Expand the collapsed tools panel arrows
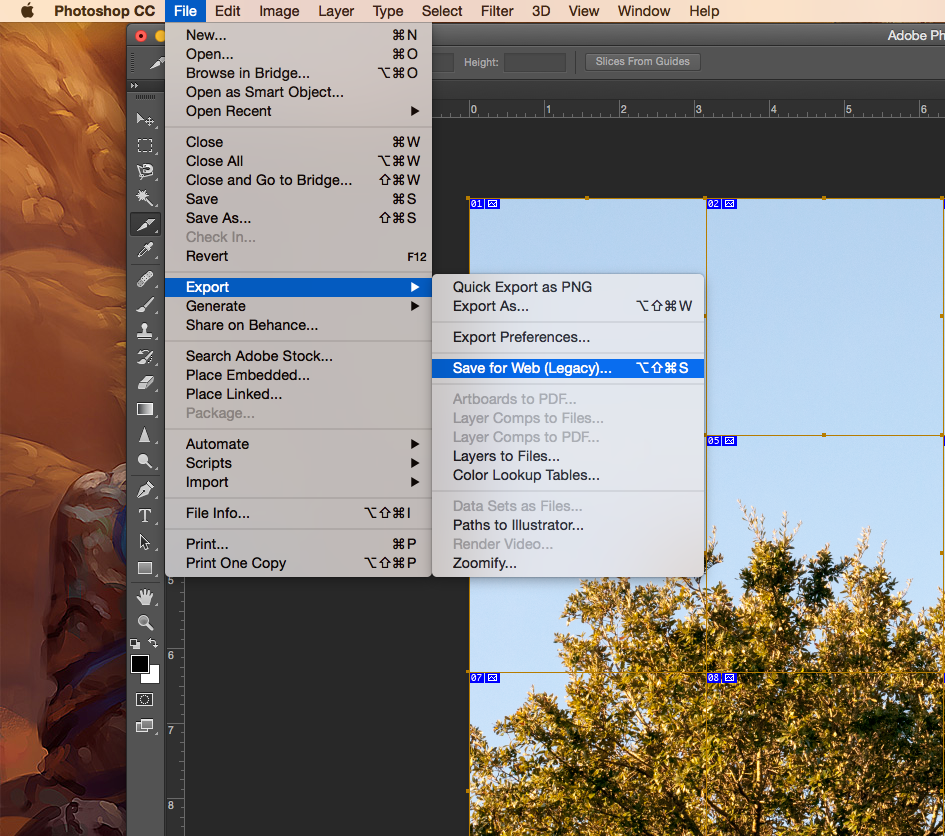The image size is (945, 836). click(134, 86)
